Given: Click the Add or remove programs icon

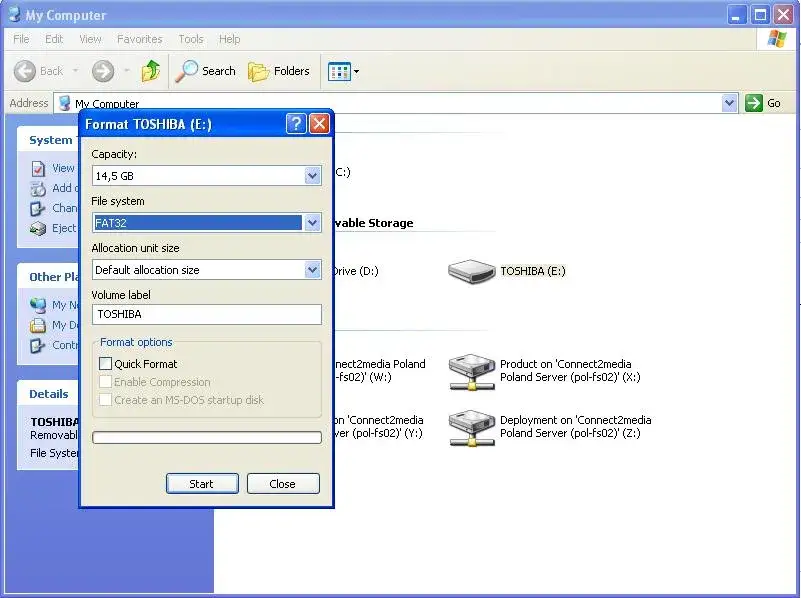Looking at the screenshot, I should (38, 188).
